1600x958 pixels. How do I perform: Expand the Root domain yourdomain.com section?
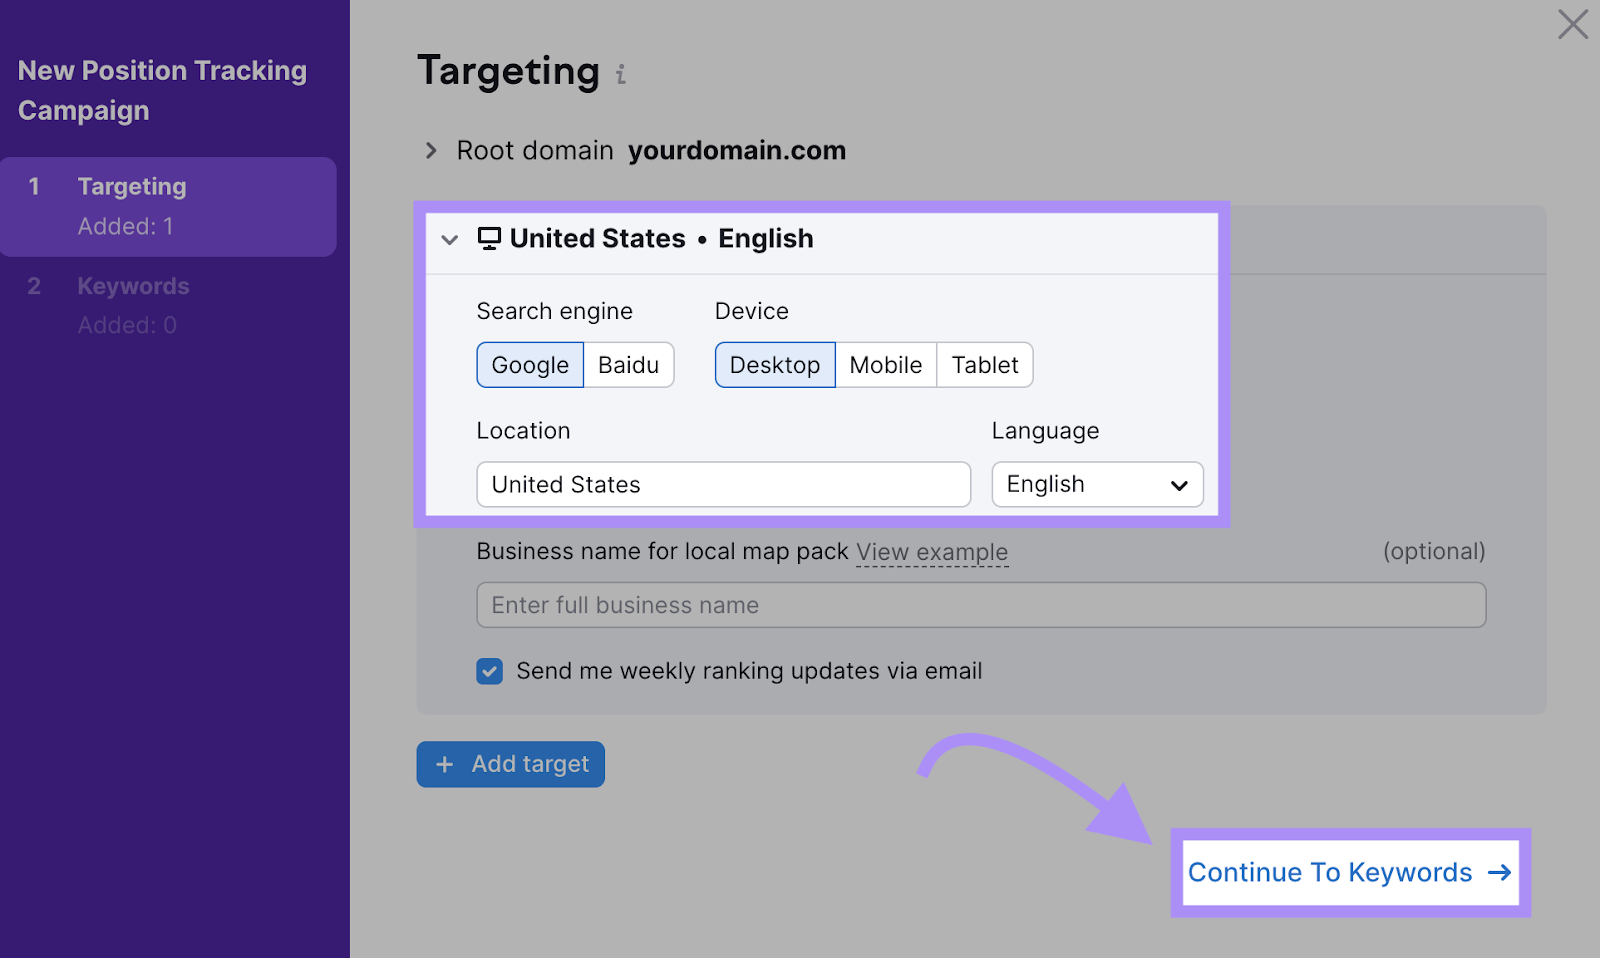(430, 150)
